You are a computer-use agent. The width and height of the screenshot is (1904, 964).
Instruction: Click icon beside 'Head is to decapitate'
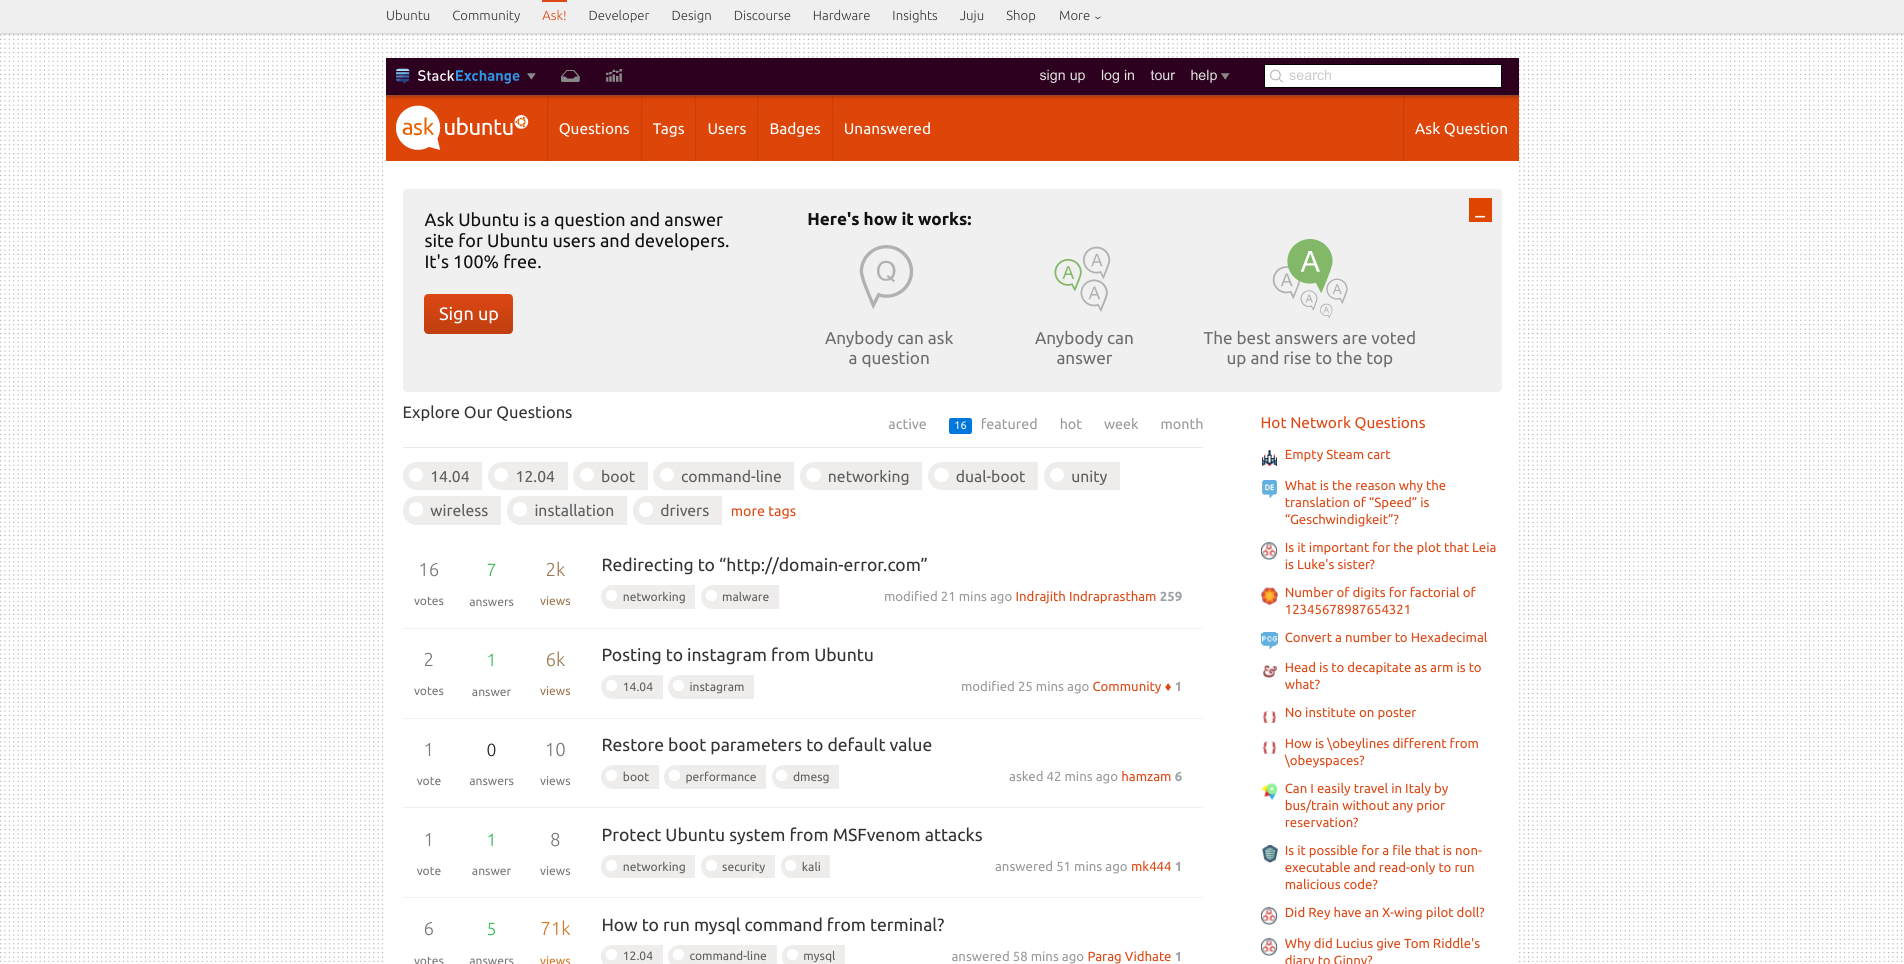coord(1269,671)
